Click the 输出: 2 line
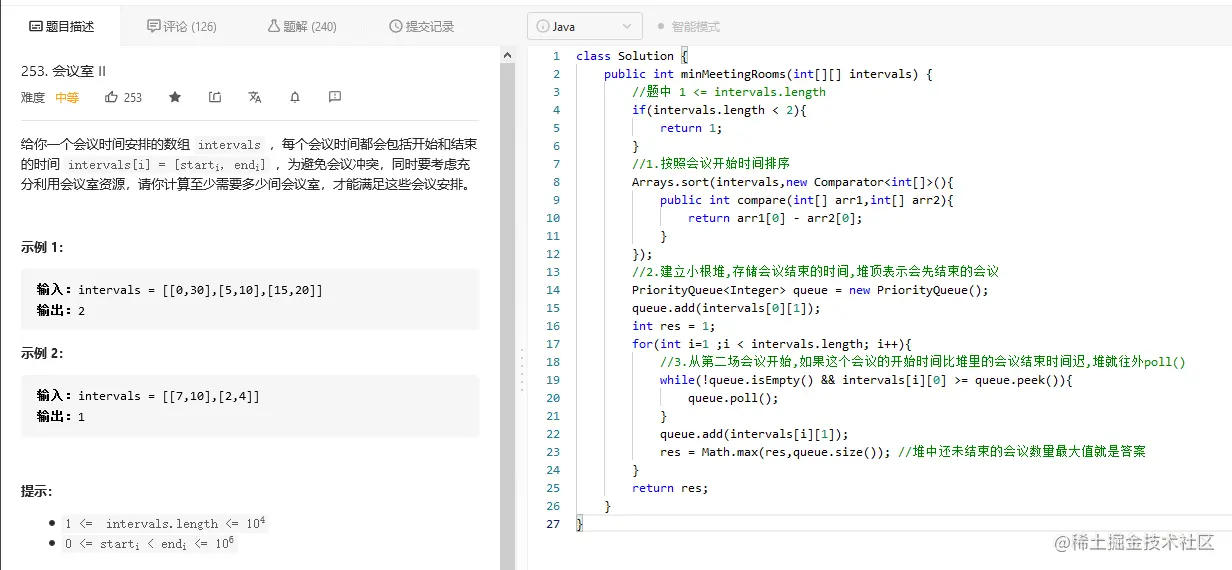Image resolution: width=1232 pixels, height=570 pixels. click(x=61, y=311)
